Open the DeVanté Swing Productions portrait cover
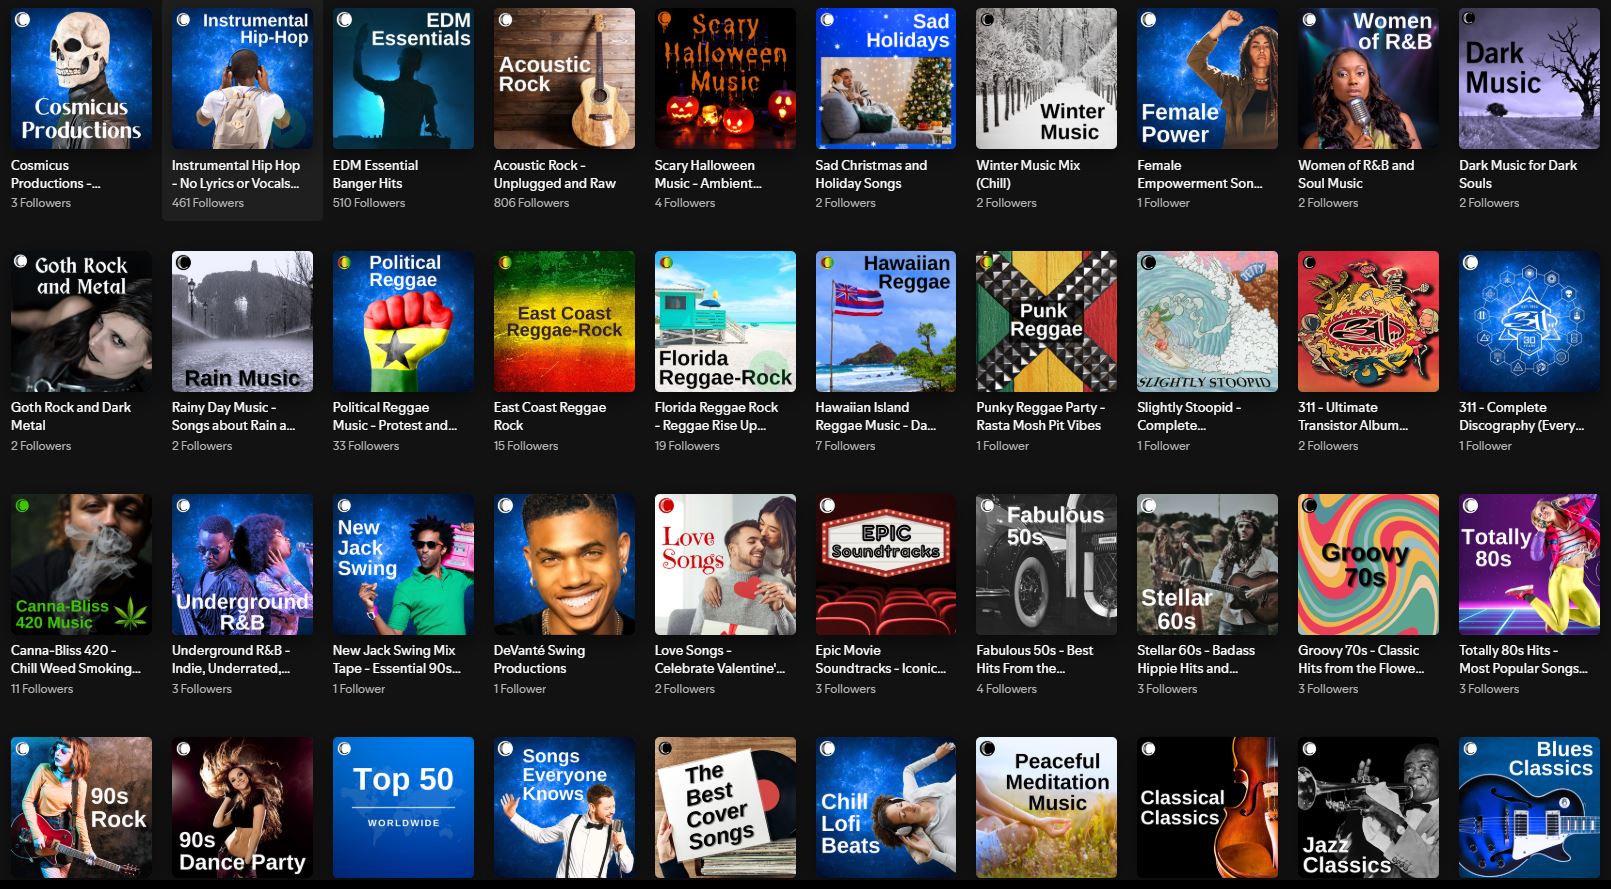Viewport: 1611px width, 889px height. pyautogui.click(x=564, y=564)
